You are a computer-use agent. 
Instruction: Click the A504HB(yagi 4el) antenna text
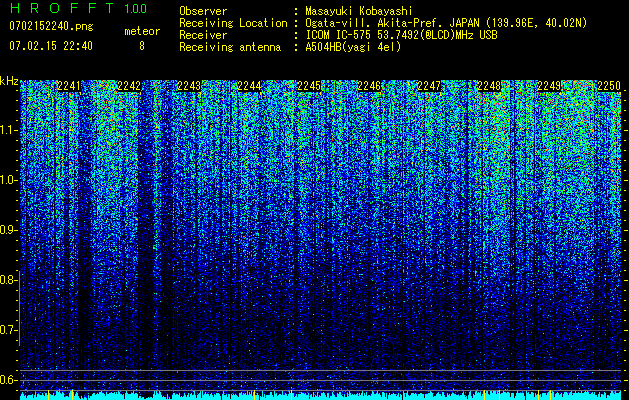[353, 47]
